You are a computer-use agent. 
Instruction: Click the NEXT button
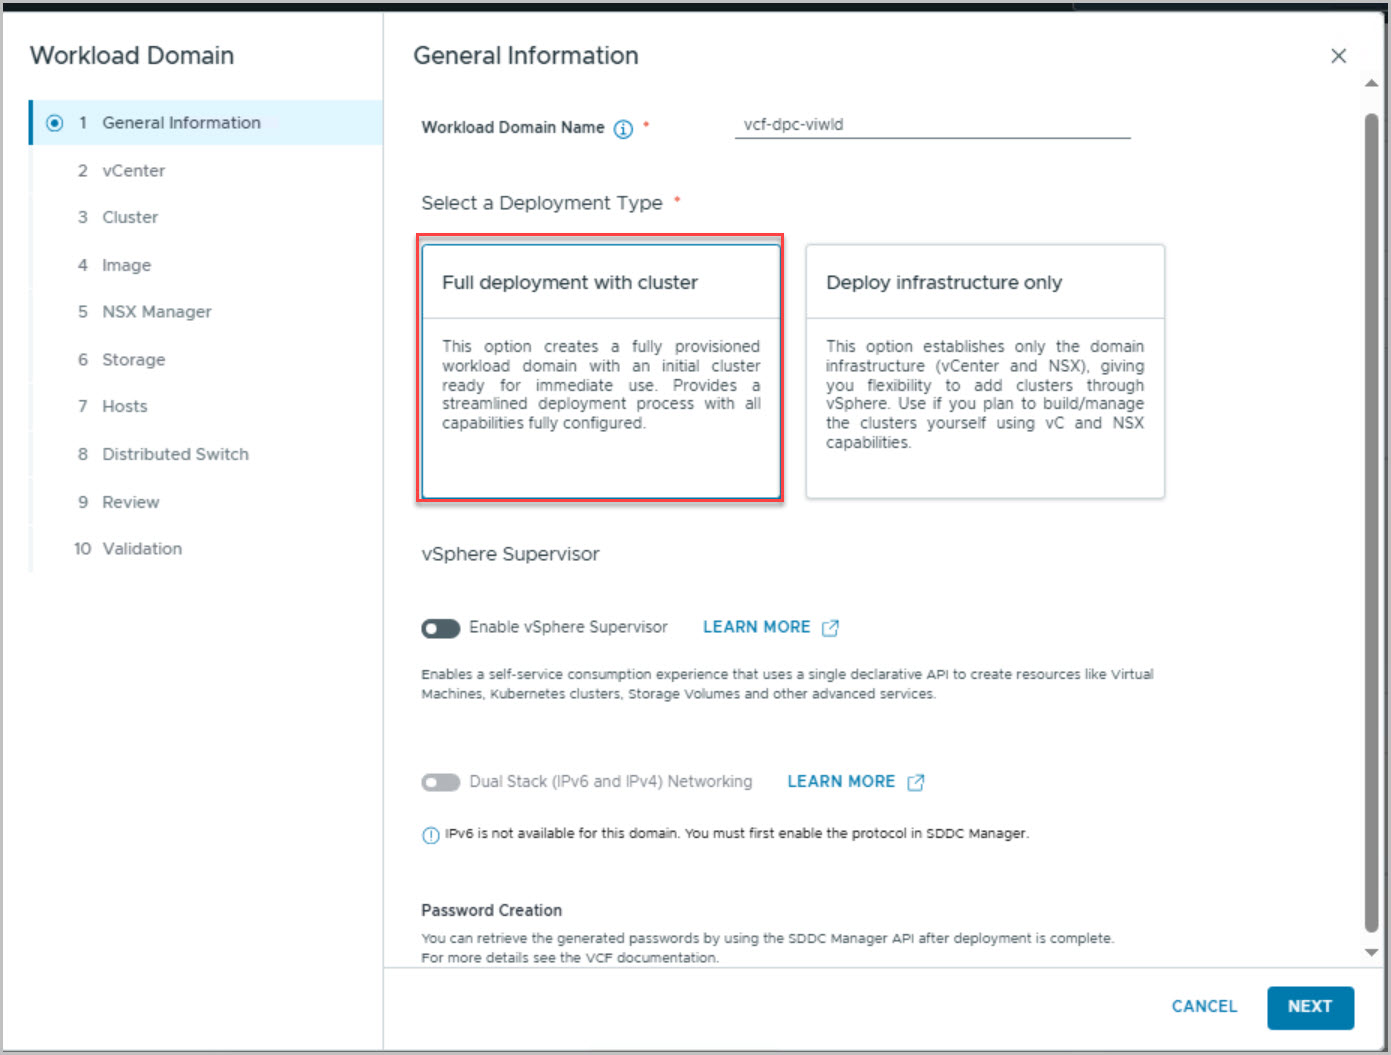(1310, 1007)
